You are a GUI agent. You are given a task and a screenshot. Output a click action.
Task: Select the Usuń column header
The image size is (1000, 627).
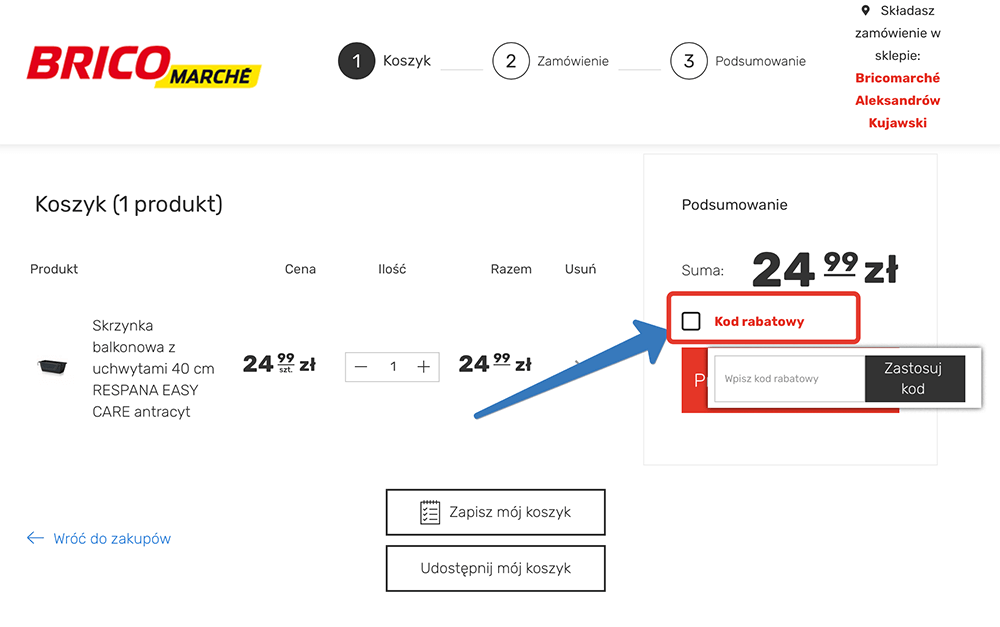click(580, 269)
